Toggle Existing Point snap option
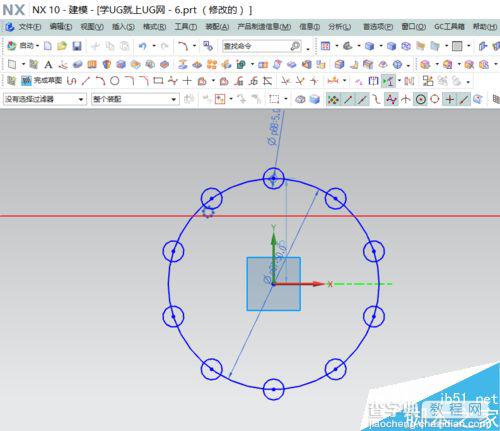500x431 pixels. [x=450, y=99]
